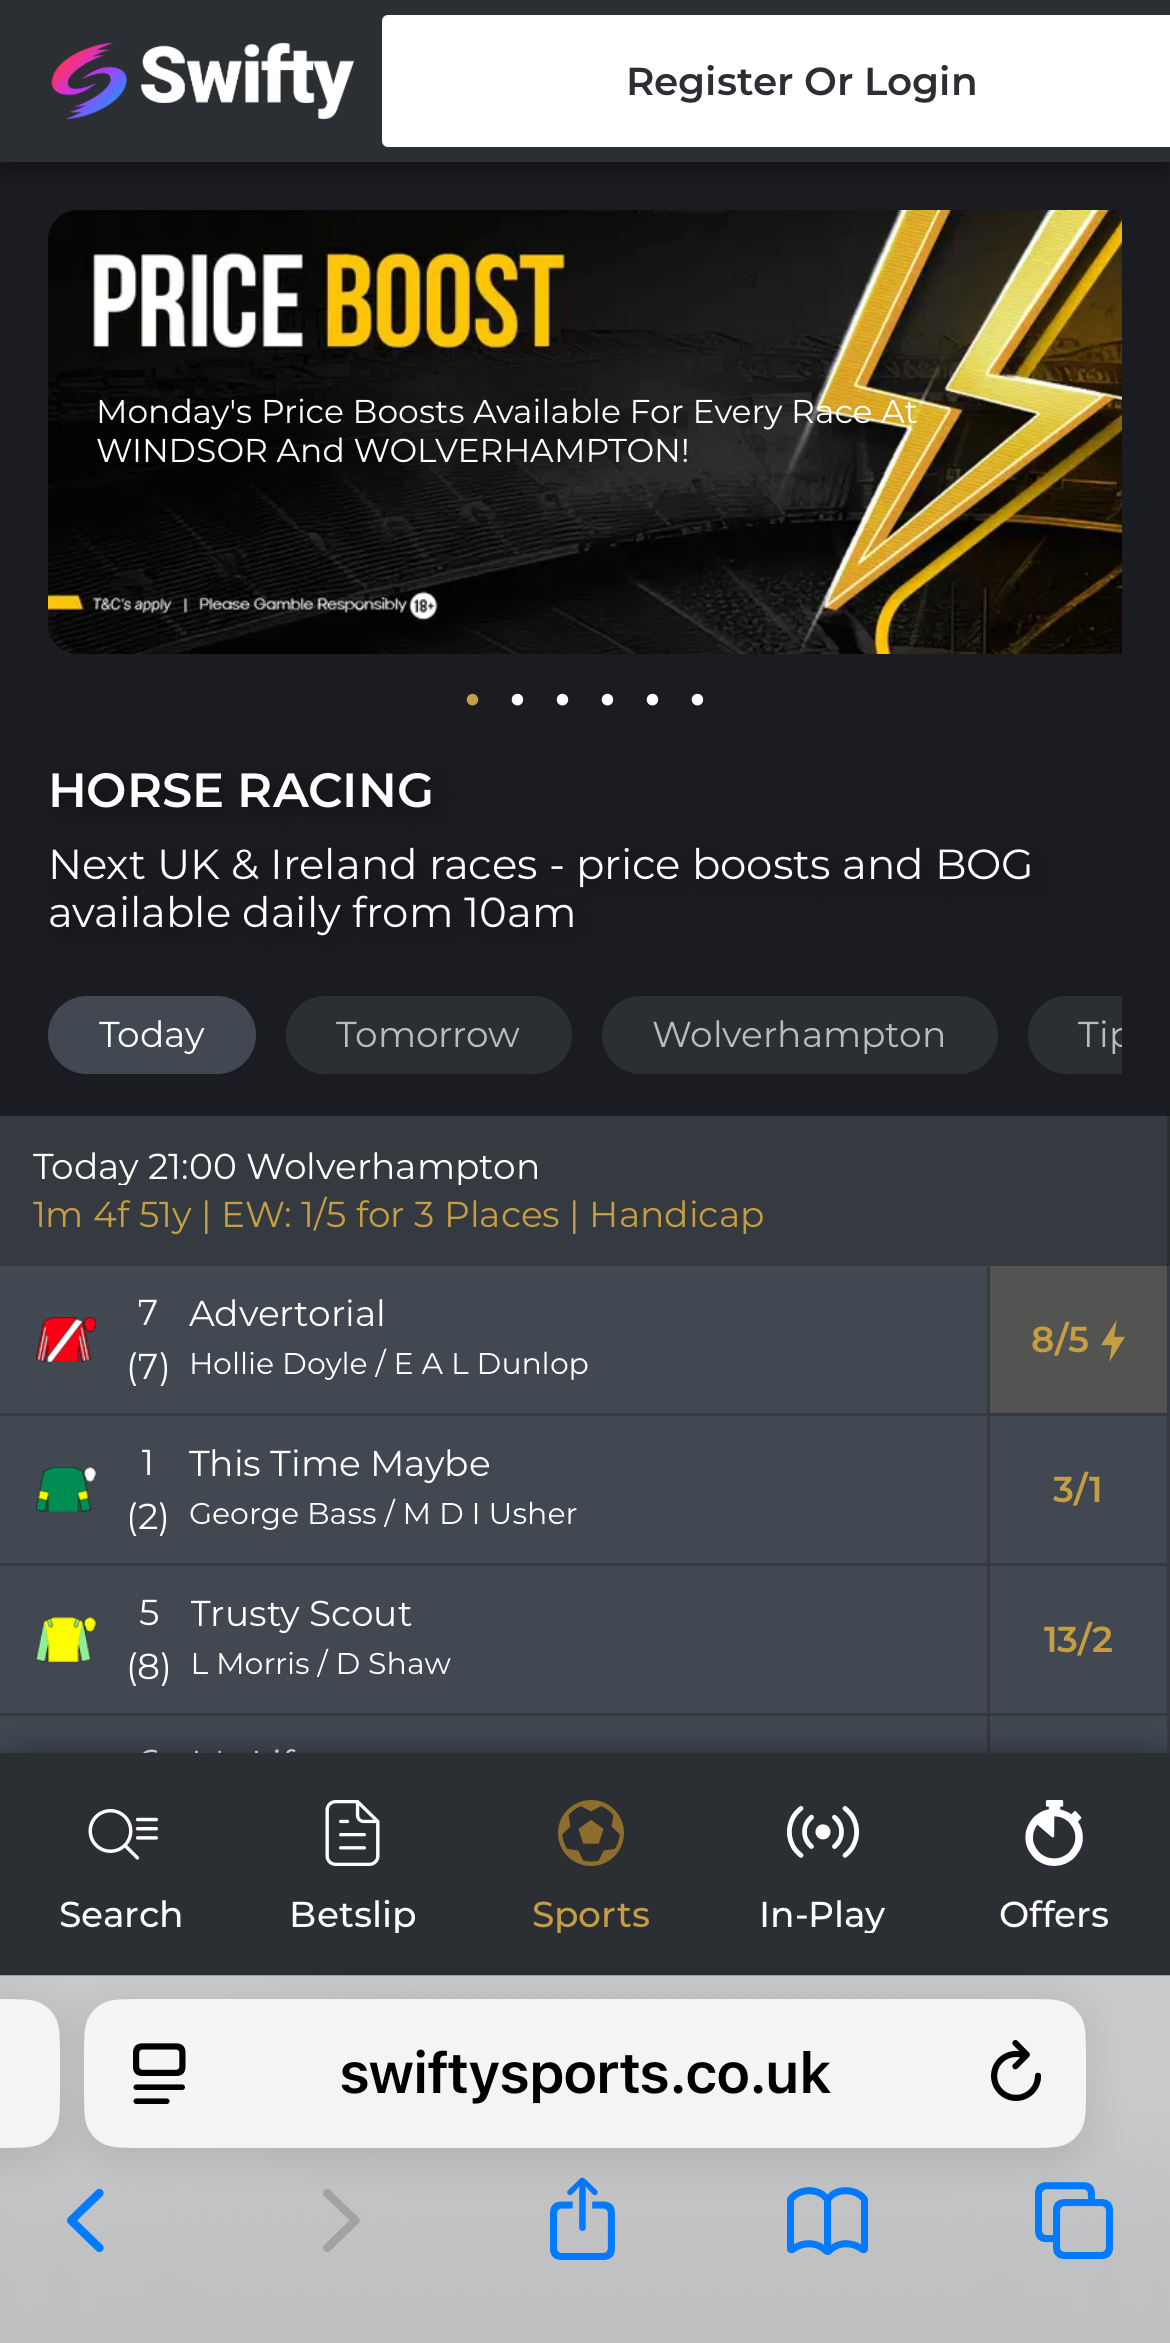Open the Offers stopwatch icon
1170x2343 pixels.
[1054, 1834]
